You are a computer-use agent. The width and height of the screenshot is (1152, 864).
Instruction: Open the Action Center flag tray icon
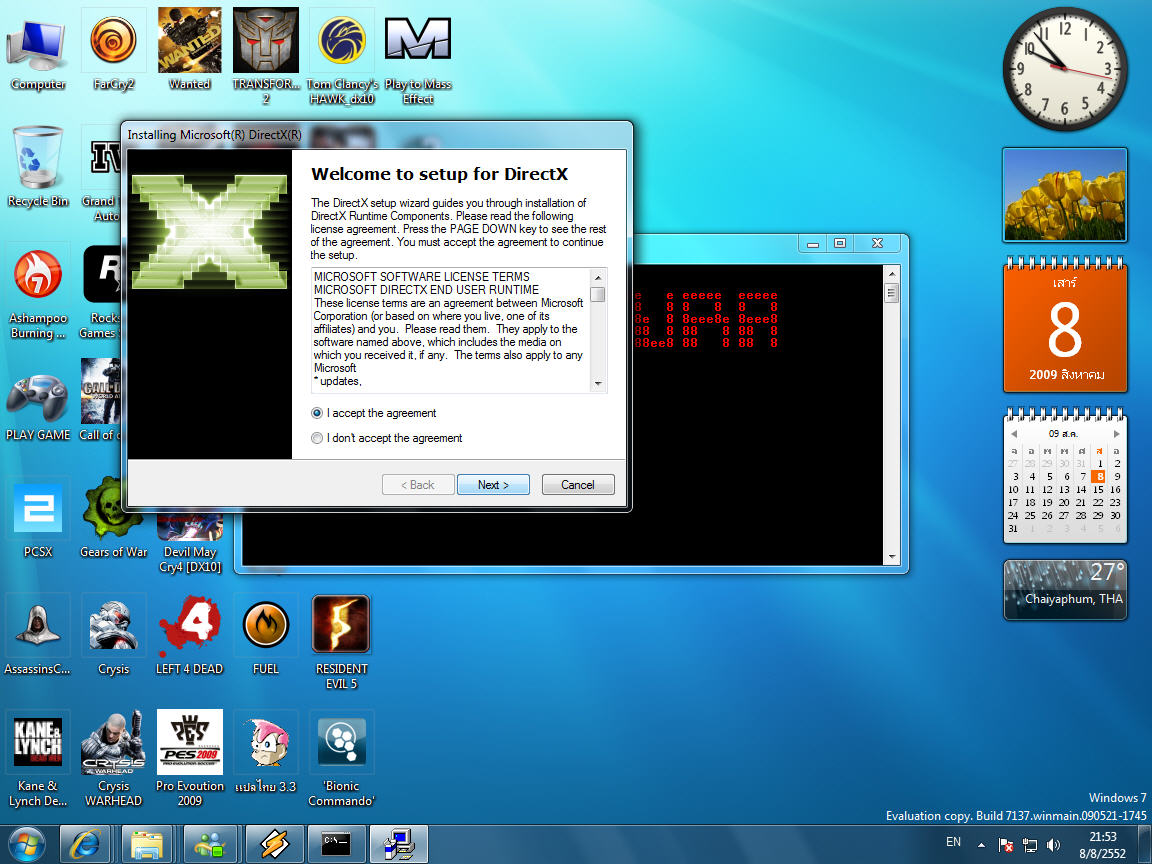pyautogui.click(x=1007, y=846)
